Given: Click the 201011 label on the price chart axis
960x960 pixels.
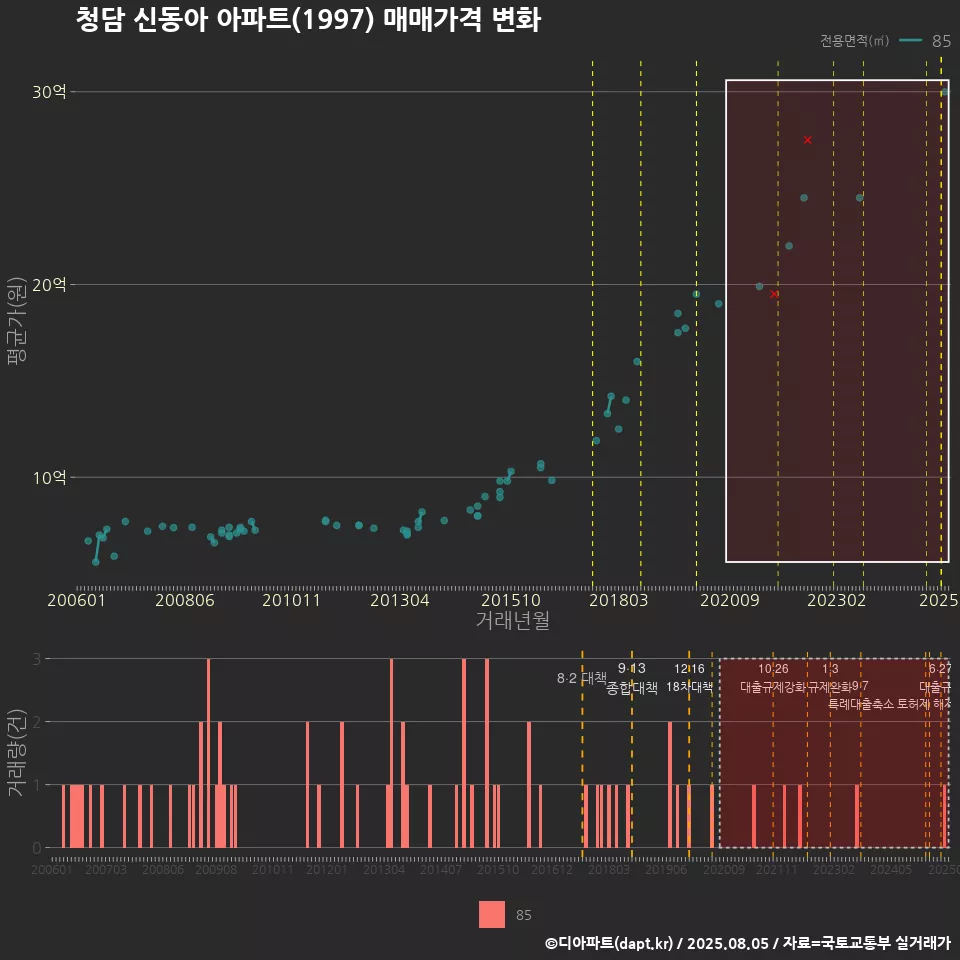Looking at the screenshot, I should tap(291, 600).
